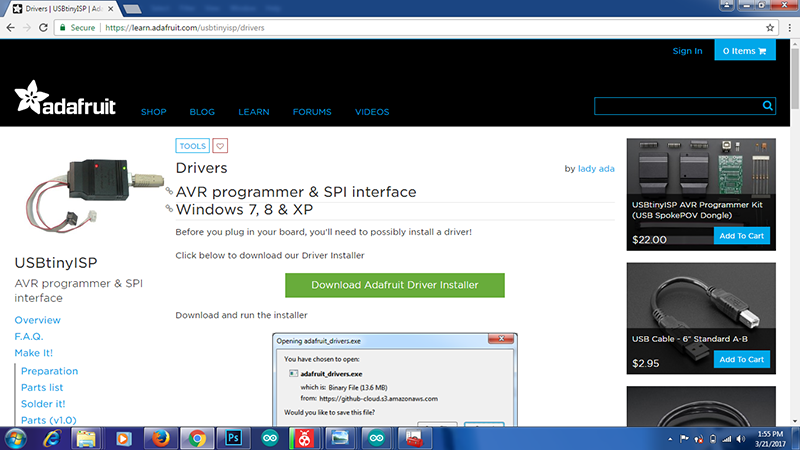
Task: Favorite this guide with the heart icon
Action: pos(220,146)
